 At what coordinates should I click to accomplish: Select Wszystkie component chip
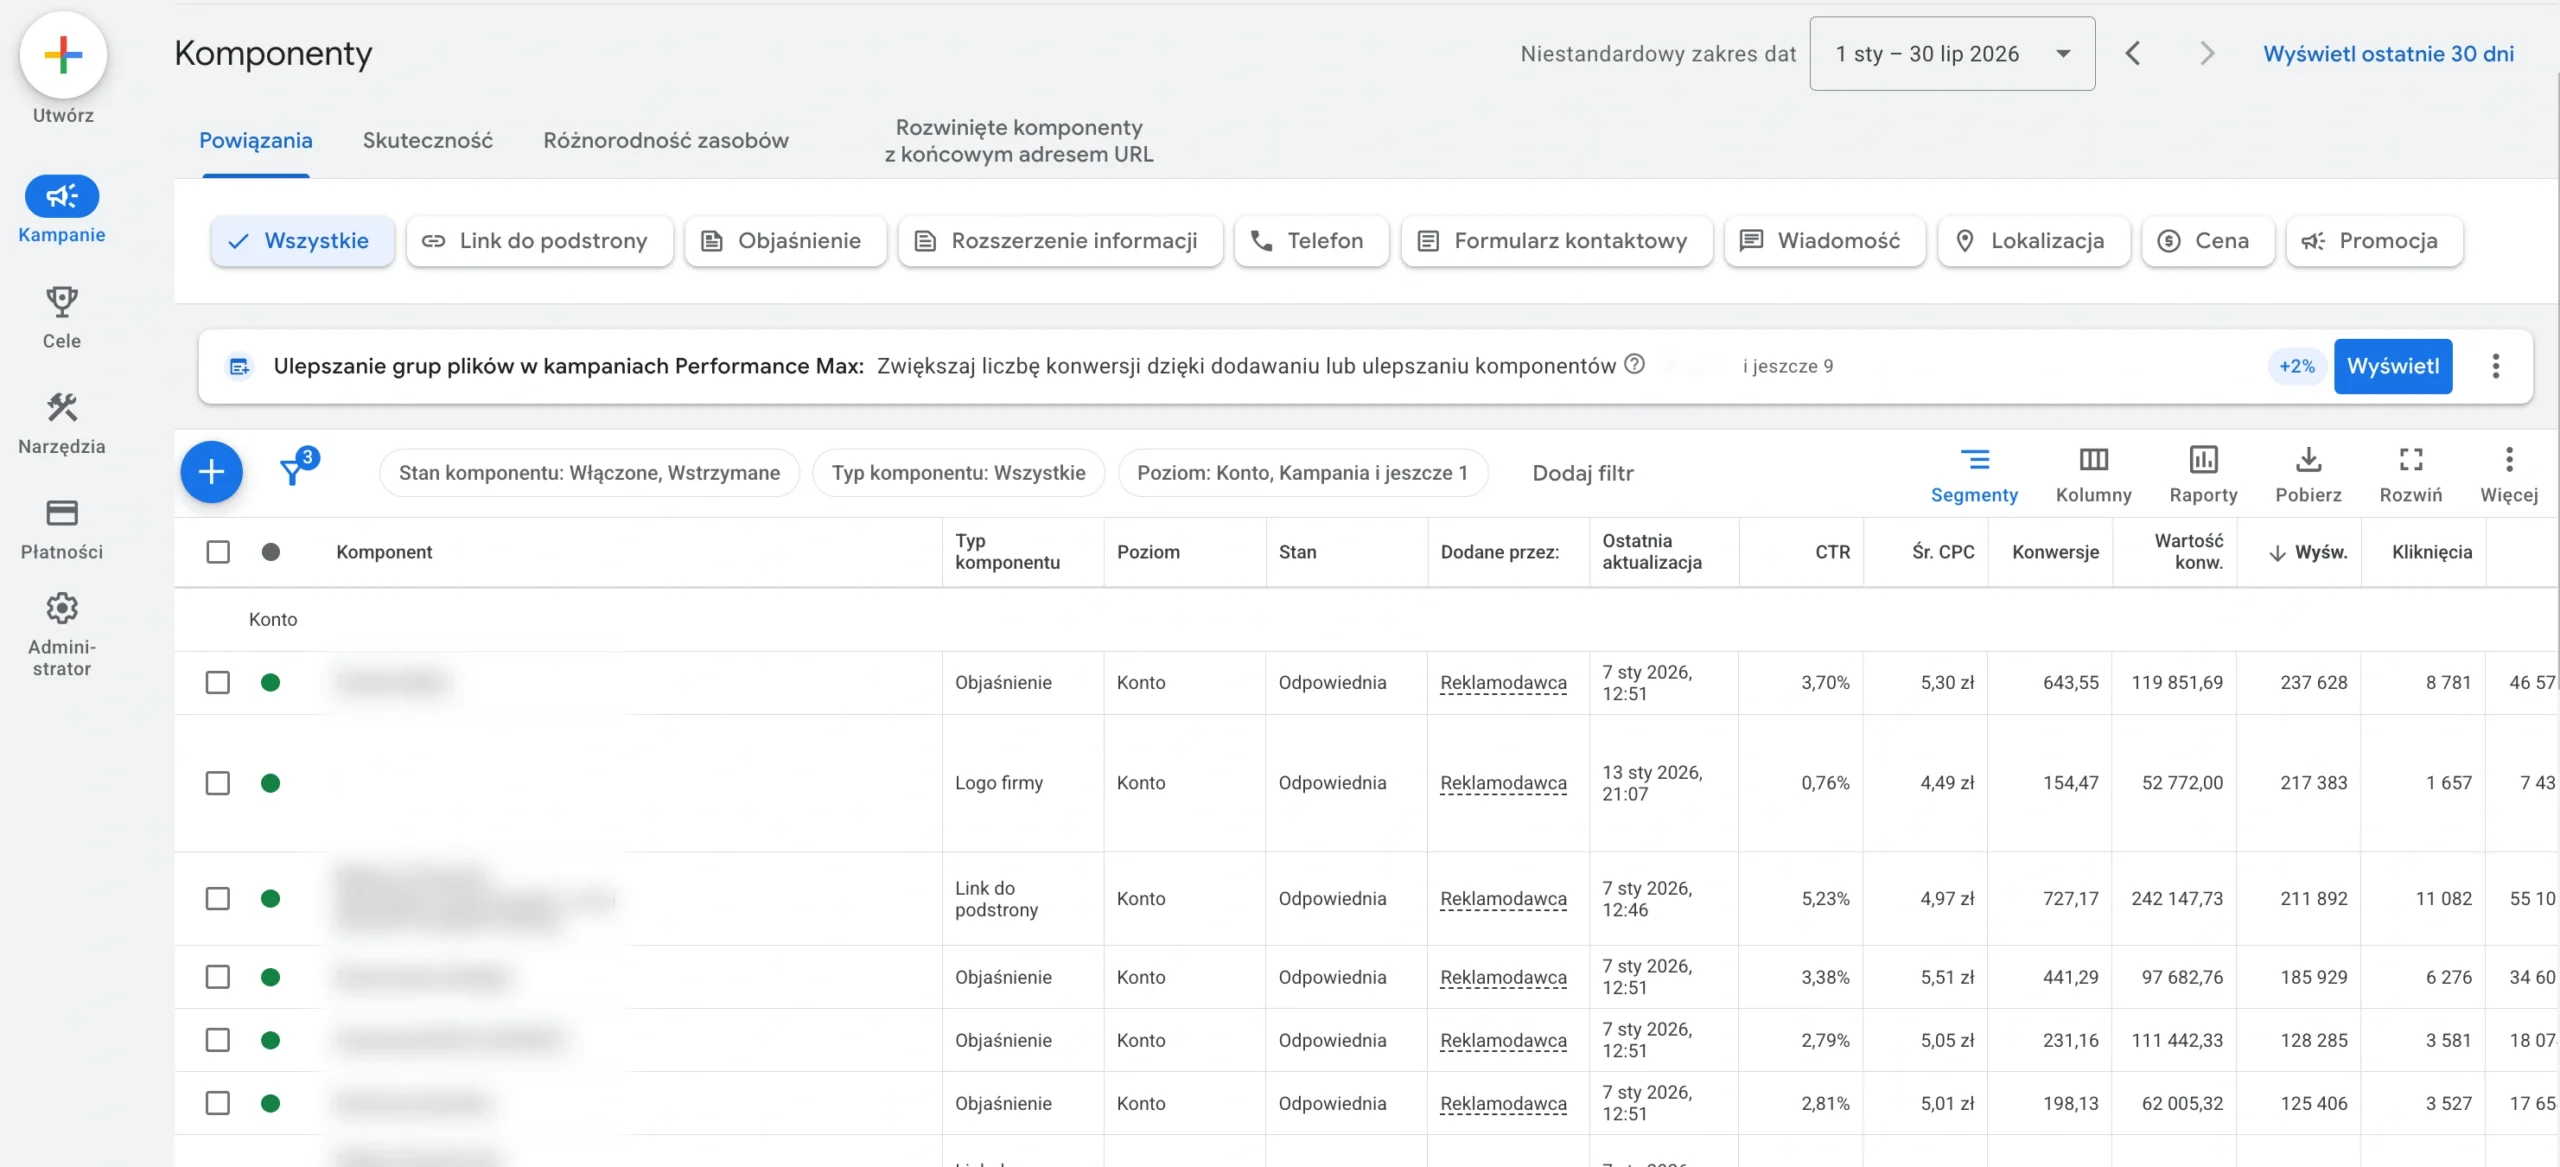(x=302, y=241)
